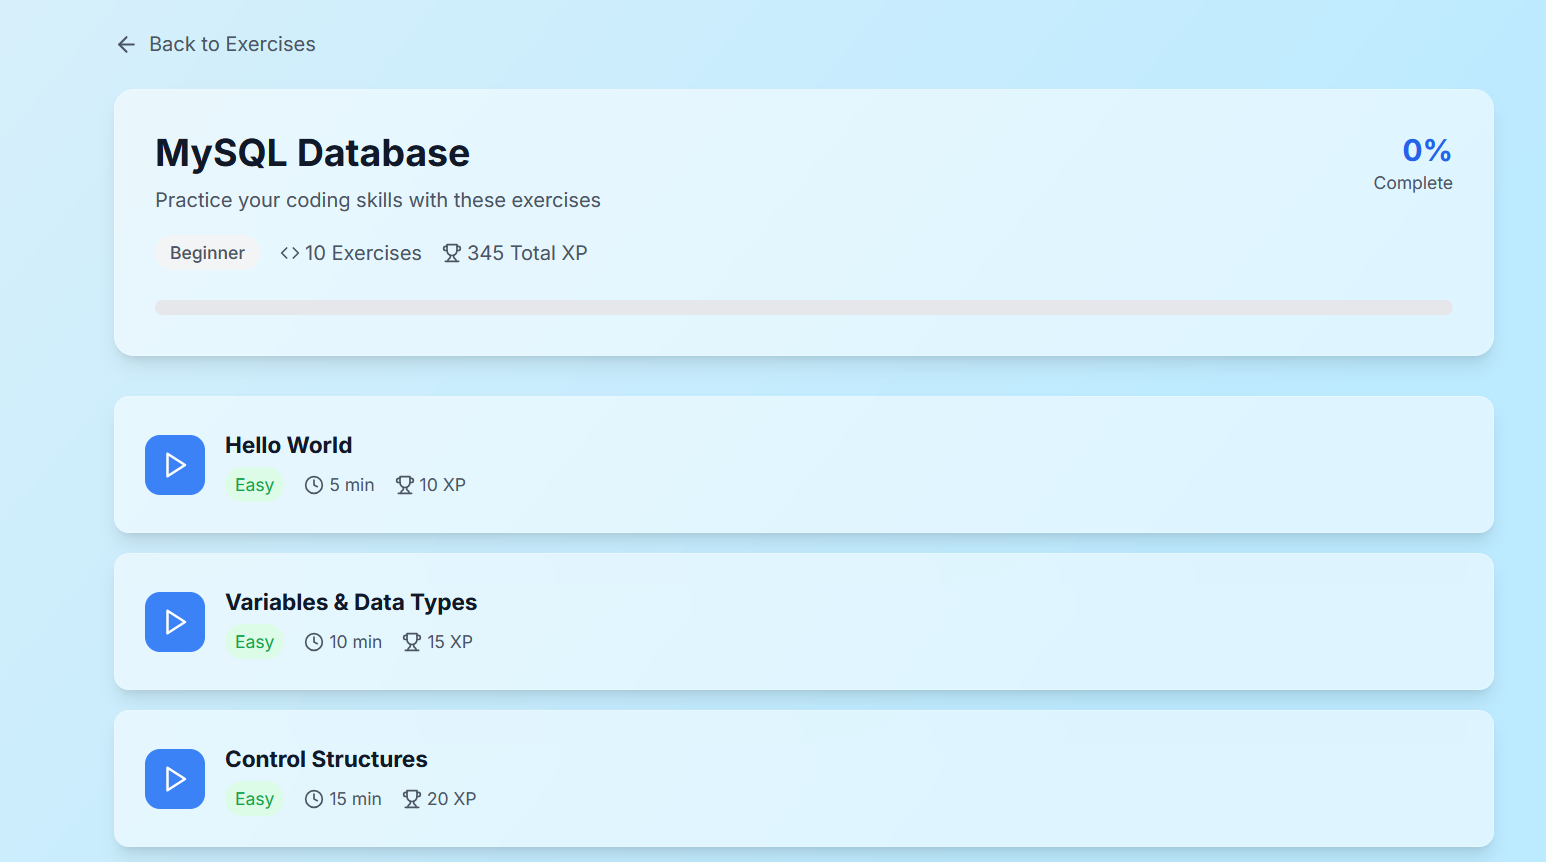The image size is (1546, 862).
Task: Open the Control Structures title
Action: (326, 759)
